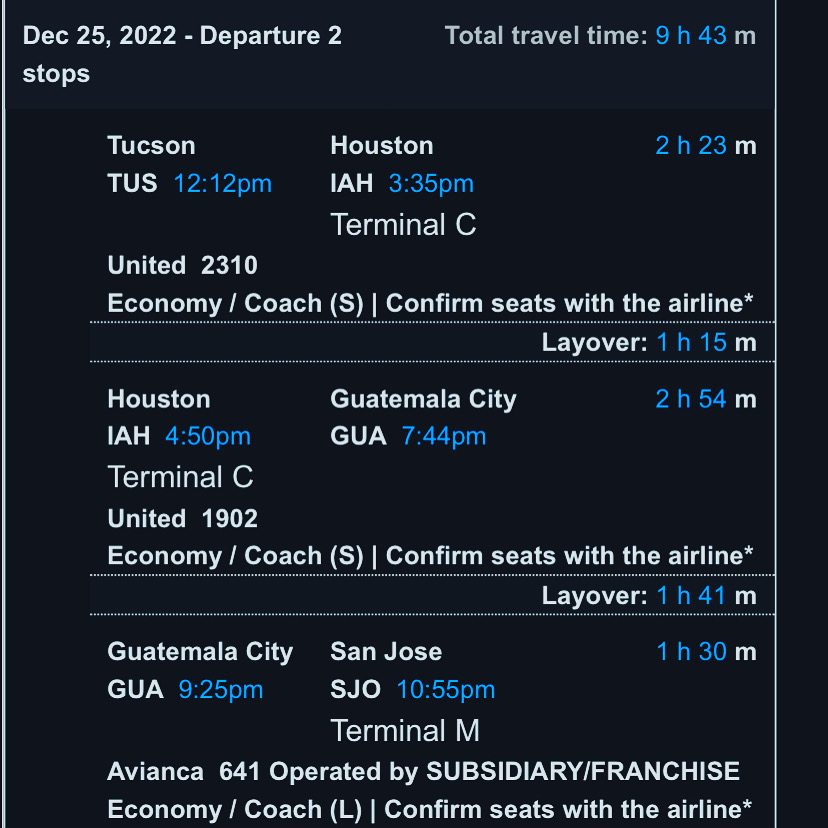
Task: Select the Tucson TUS 12:12pm departure time
Action: (222, 184)
